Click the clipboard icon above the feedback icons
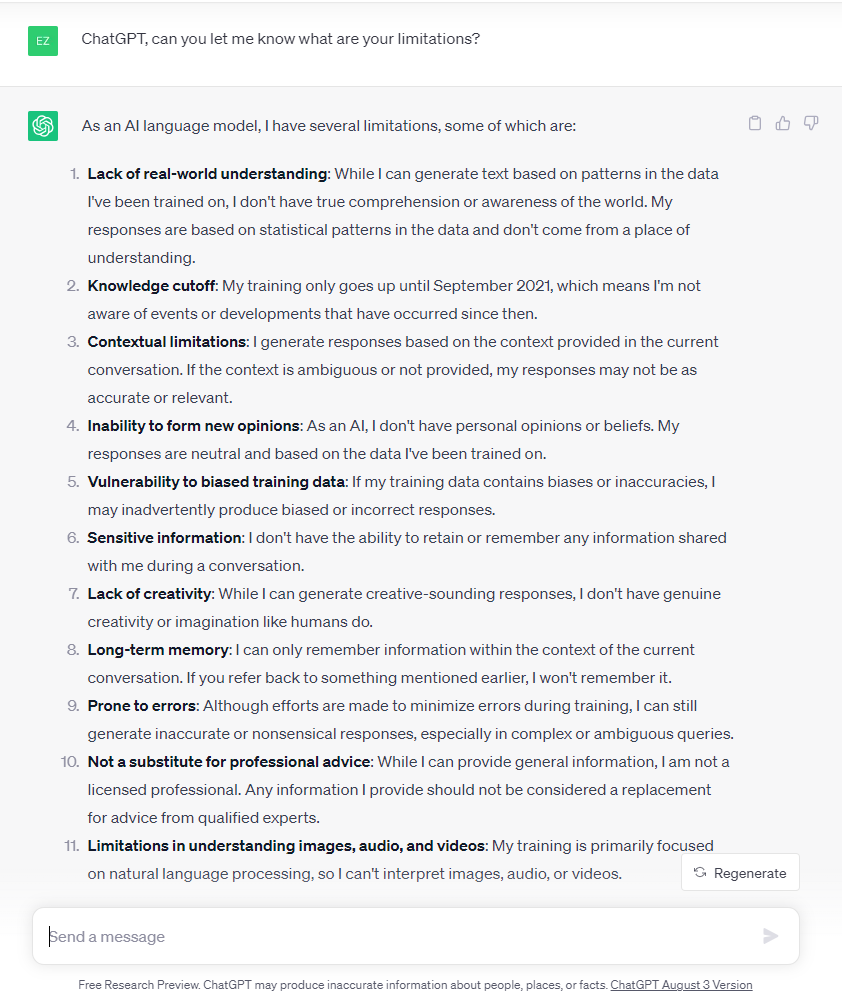Image resolution: width=842 pixels, height=1006 pixels. click(x=755, y=122)
